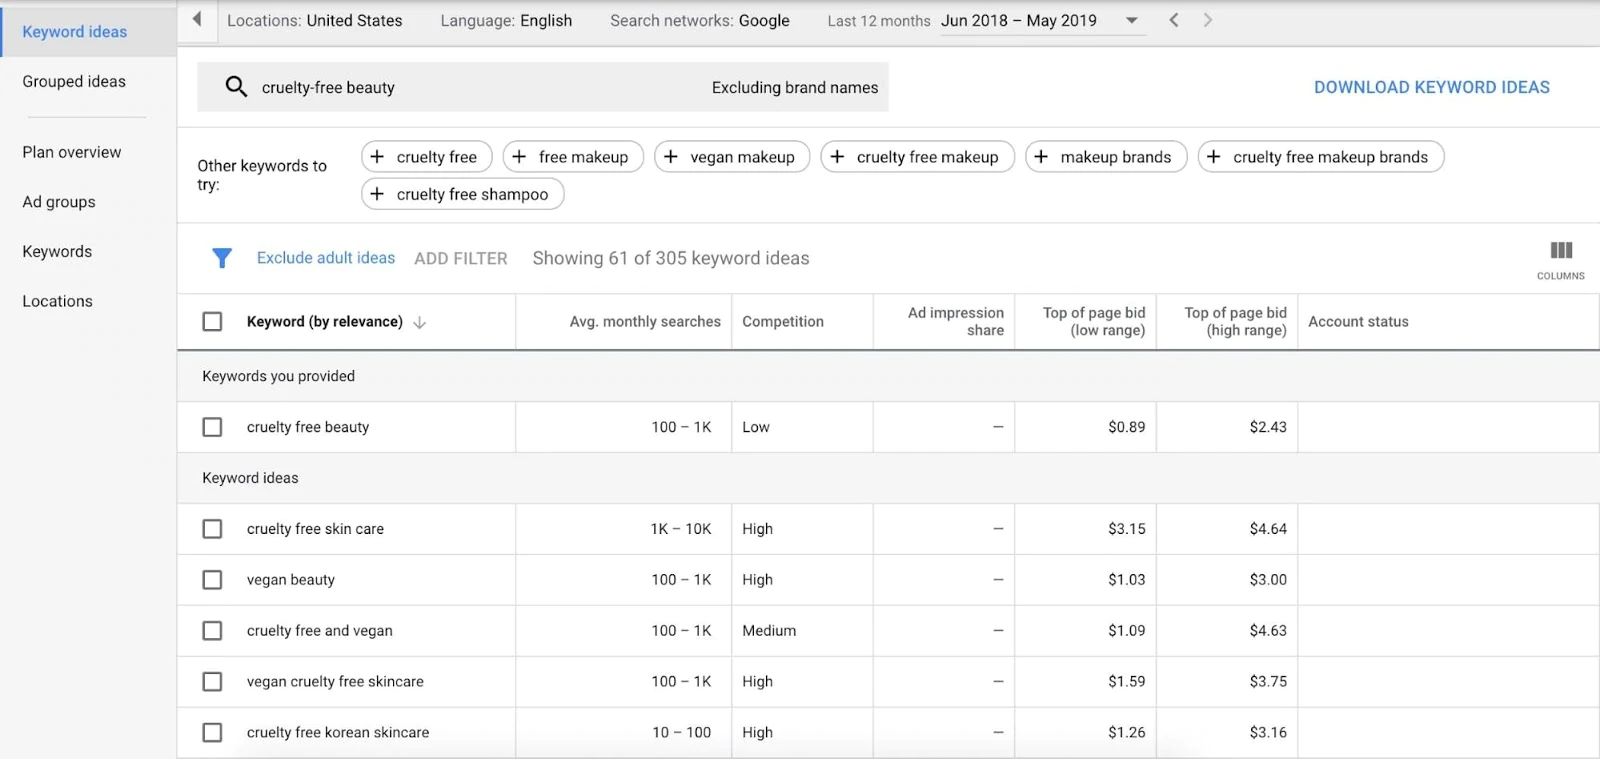Click the search magnifier icon

click(x=236, y=87)
